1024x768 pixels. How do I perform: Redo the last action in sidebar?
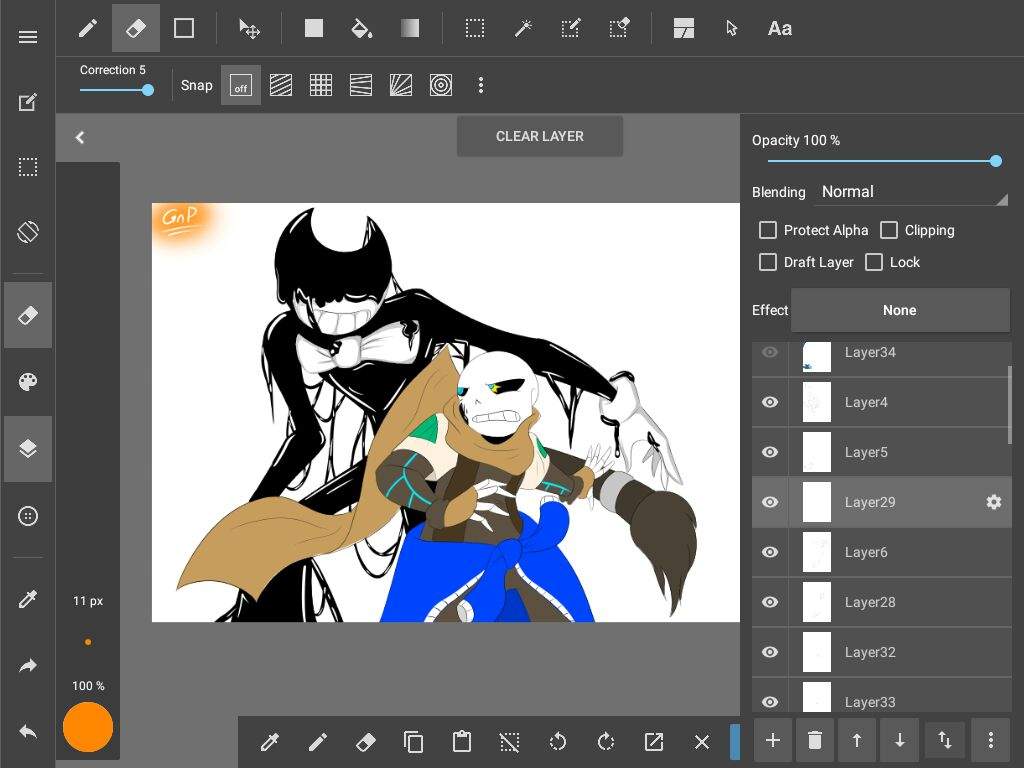click(27, 665)
